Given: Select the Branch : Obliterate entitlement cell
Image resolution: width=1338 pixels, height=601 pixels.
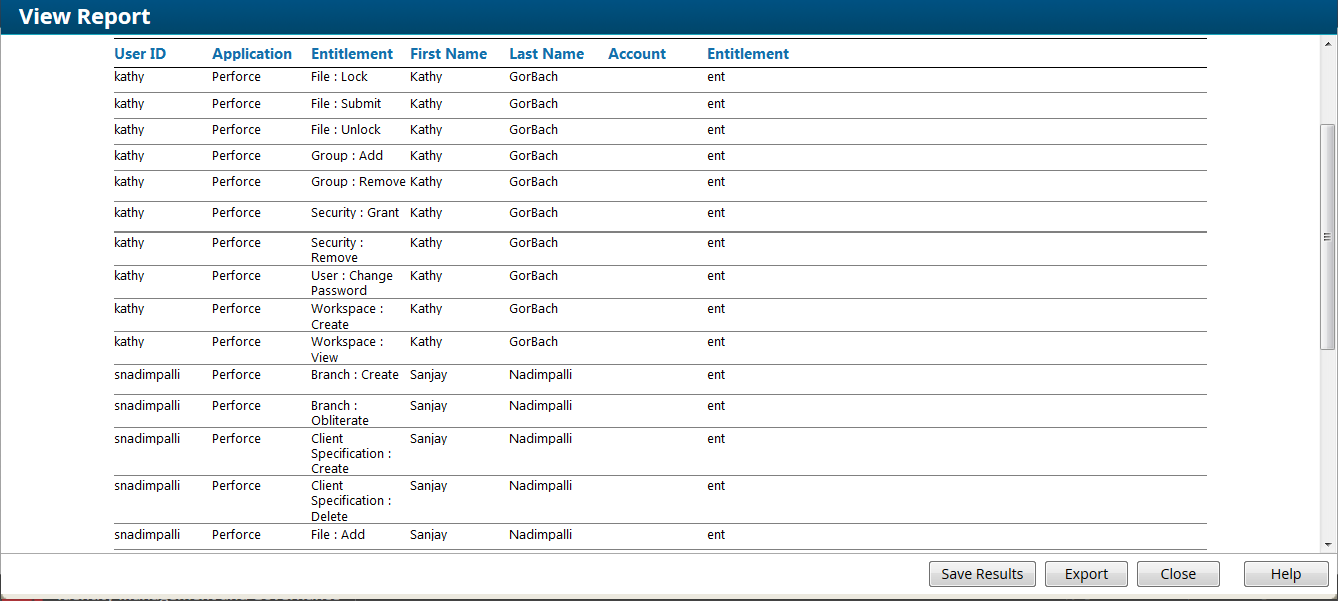Looking at the screenshot, I should 340,413.
